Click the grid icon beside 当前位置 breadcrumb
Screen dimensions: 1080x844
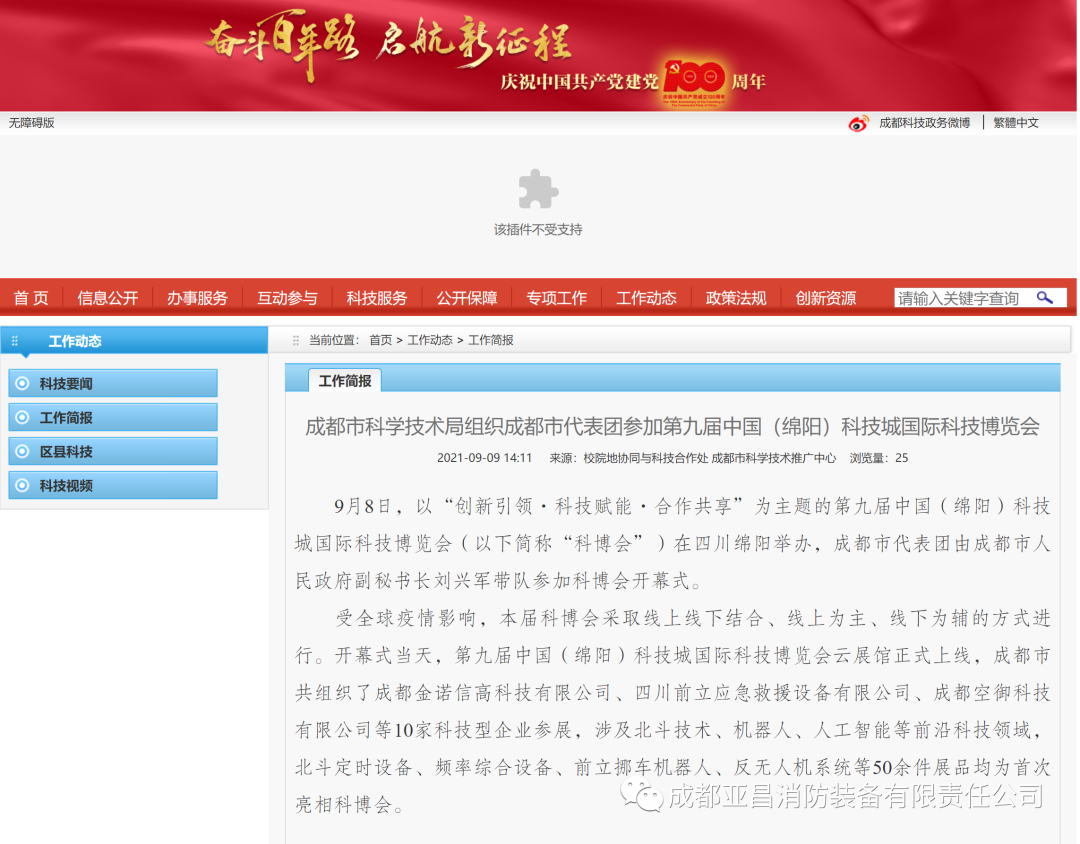click(x=295, y=340)
